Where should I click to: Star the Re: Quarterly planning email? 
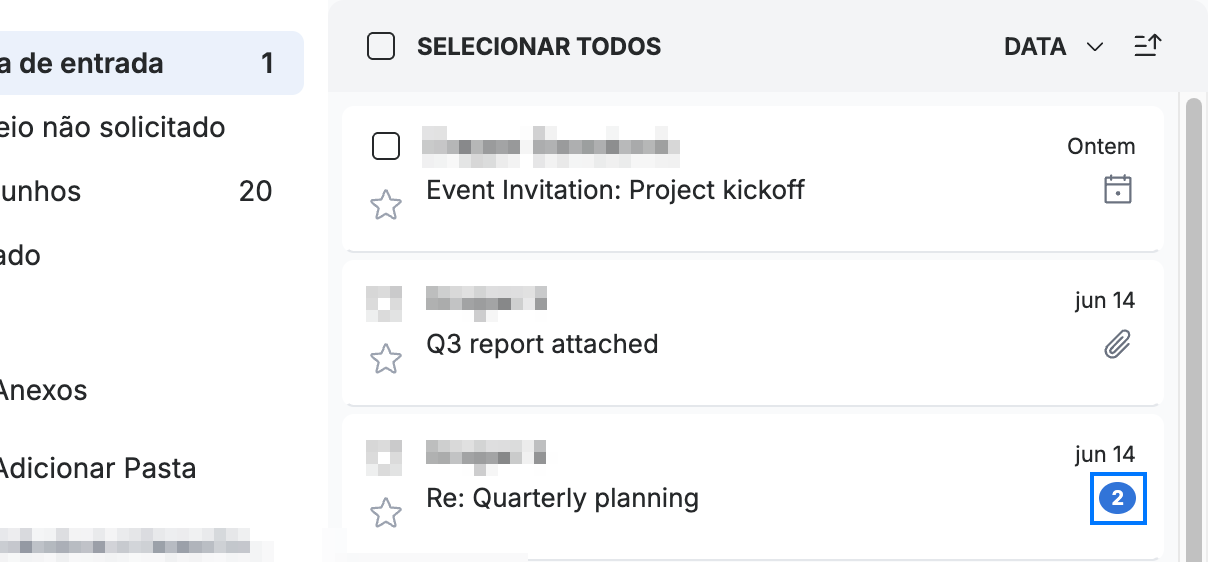(x=386, y=514)
